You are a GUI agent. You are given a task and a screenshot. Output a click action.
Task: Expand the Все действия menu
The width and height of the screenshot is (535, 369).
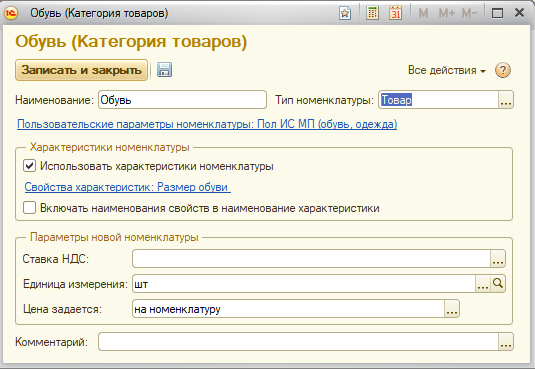[x=447, y=70]
